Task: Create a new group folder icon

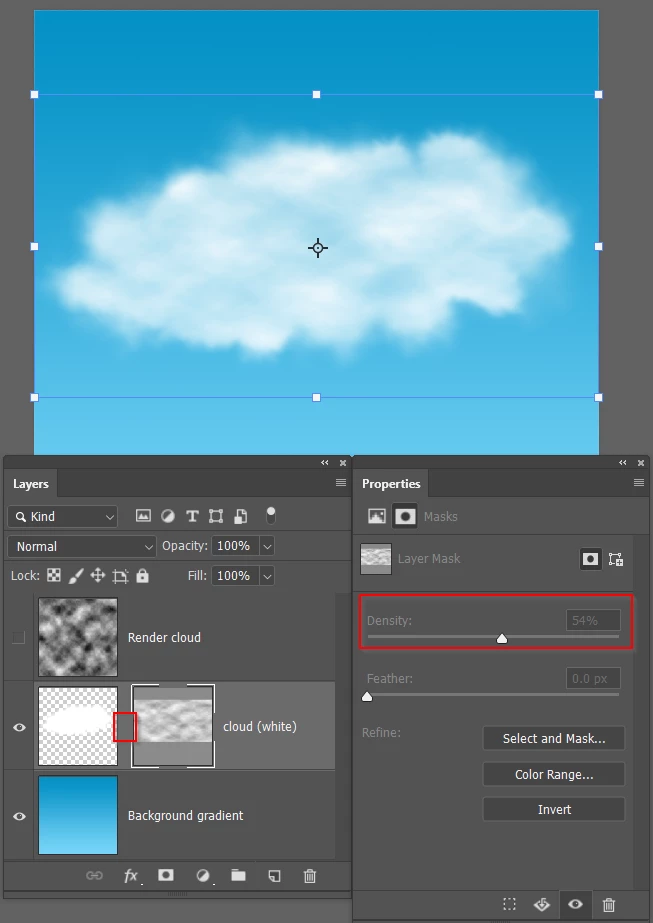Action: point(238,875)
